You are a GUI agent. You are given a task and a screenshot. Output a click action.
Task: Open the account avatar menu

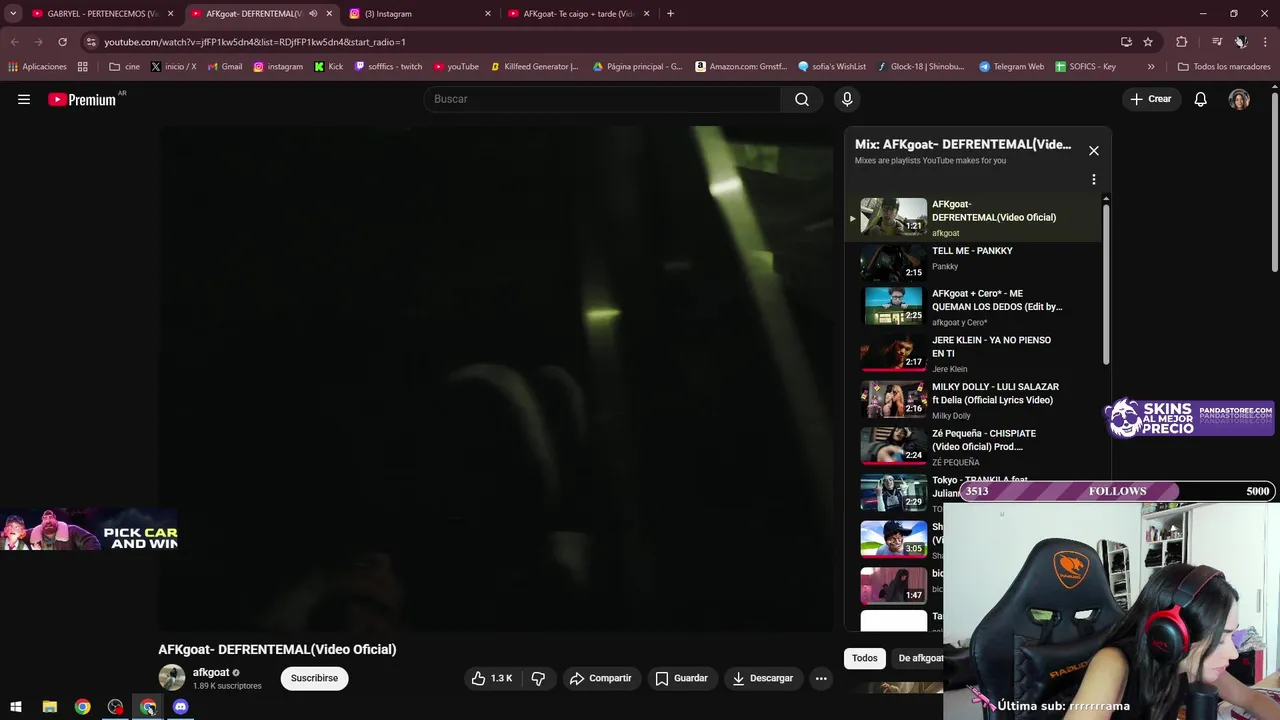(1239, 99)
